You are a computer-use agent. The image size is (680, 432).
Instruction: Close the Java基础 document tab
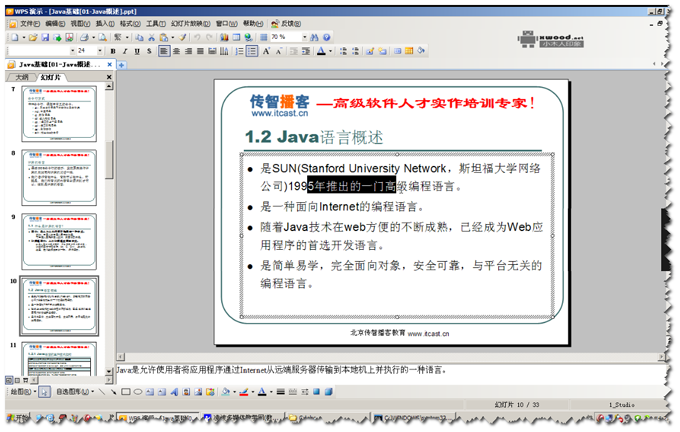tap(109, 65)
